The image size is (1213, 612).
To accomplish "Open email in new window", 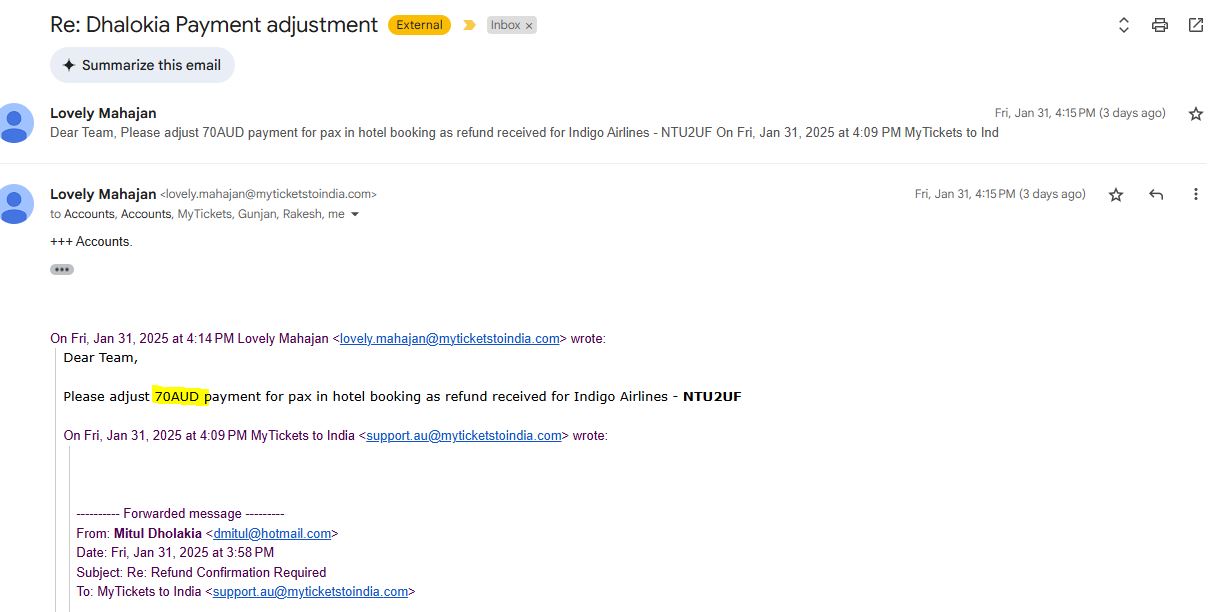I will click(1195, 25).
